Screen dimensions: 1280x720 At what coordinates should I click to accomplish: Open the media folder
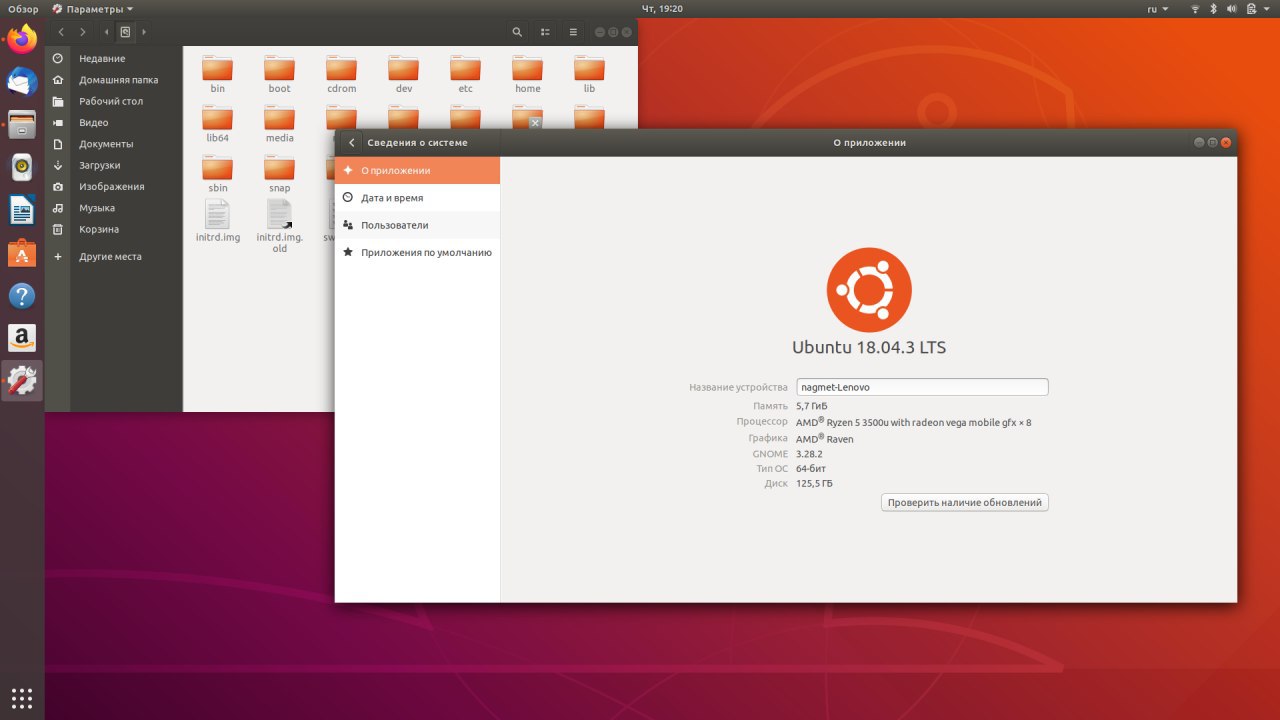[x=280, y=124]
